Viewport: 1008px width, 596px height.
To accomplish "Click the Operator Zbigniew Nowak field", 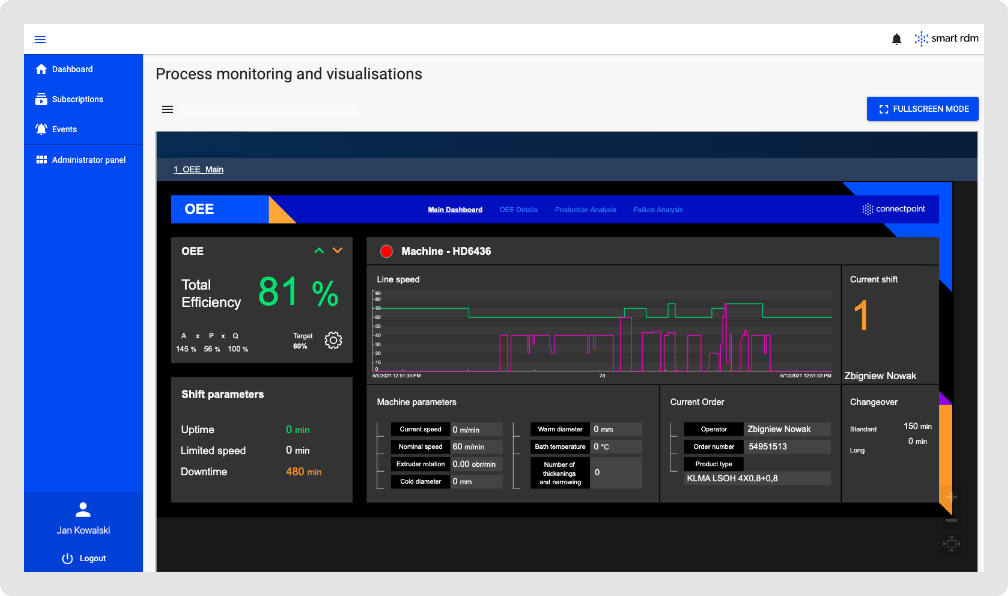I will pos(788,429).
